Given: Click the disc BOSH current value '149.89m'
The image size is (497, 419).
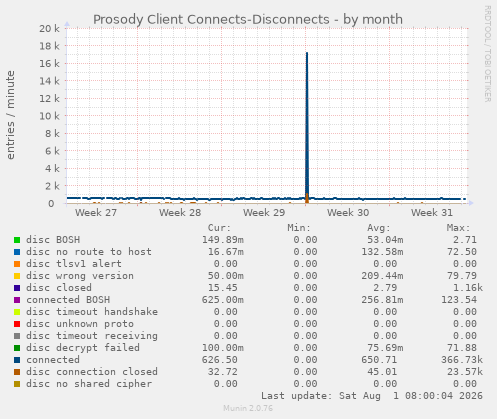Looking at the screenshot, I should pyautogui.click(x=223, y=240).
